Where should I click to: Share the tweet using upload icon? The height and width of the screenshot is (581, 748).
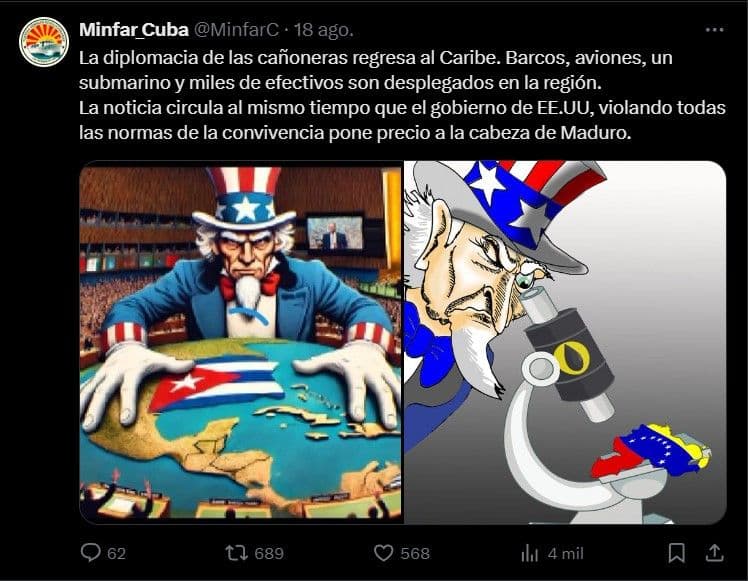[x=714, y=553]
